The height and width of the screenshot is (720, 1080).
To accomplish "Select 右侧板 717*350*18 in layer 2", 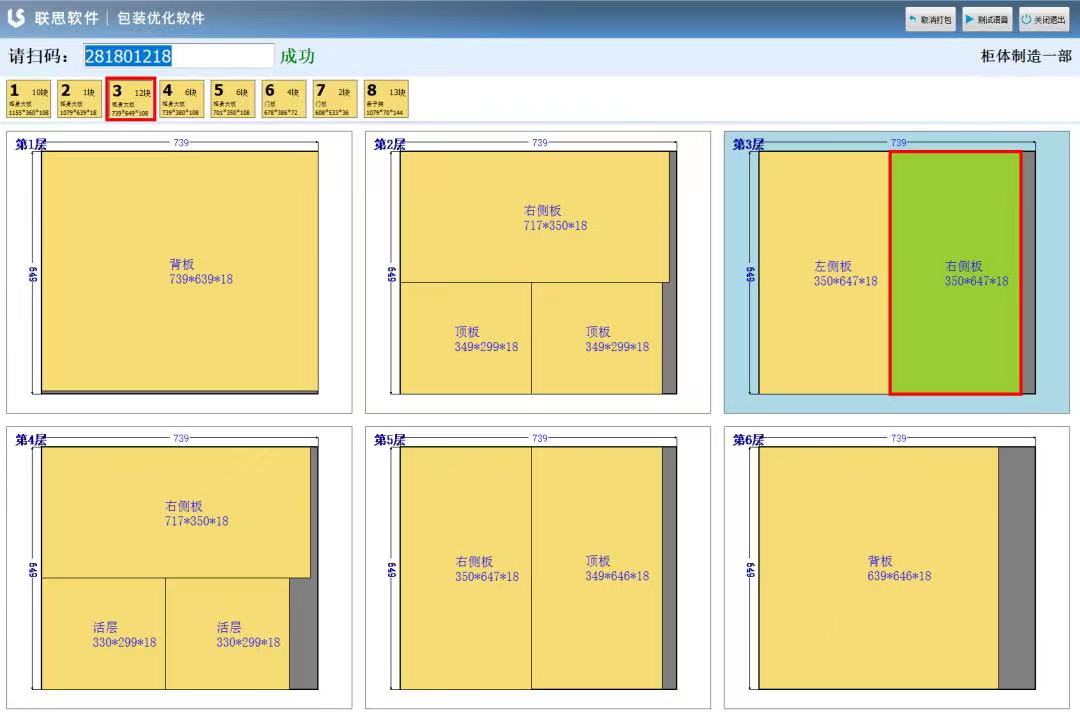I will pyautogui.click(x=534, y=217).
